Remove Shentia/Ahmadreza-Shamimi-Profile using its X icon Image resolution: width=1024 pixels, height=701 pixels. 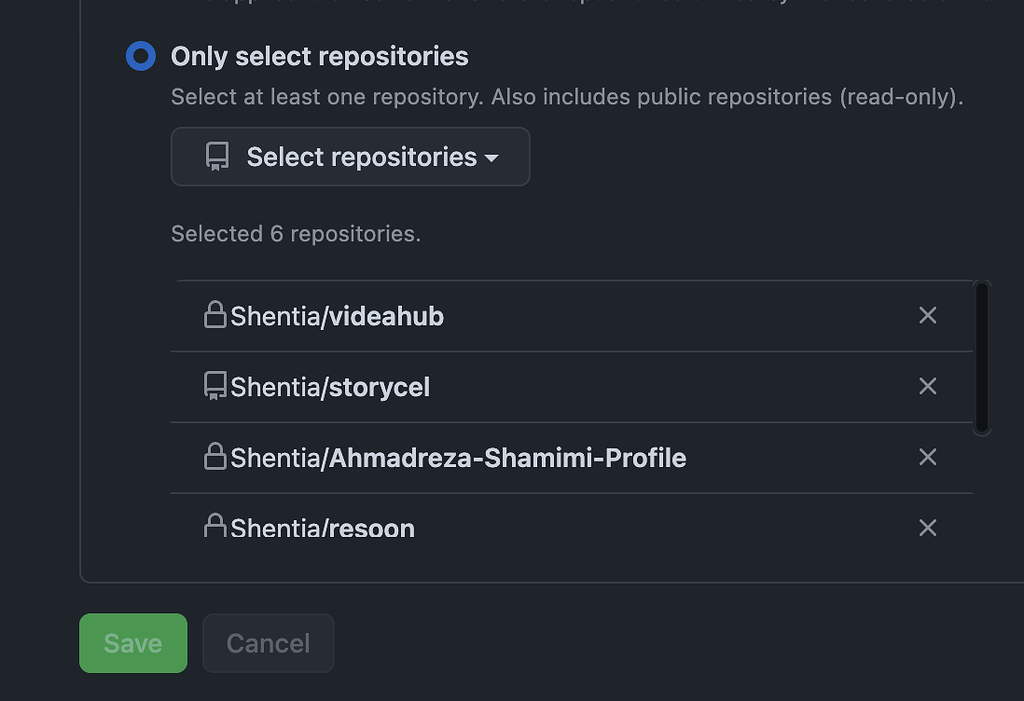click(927, 457)
